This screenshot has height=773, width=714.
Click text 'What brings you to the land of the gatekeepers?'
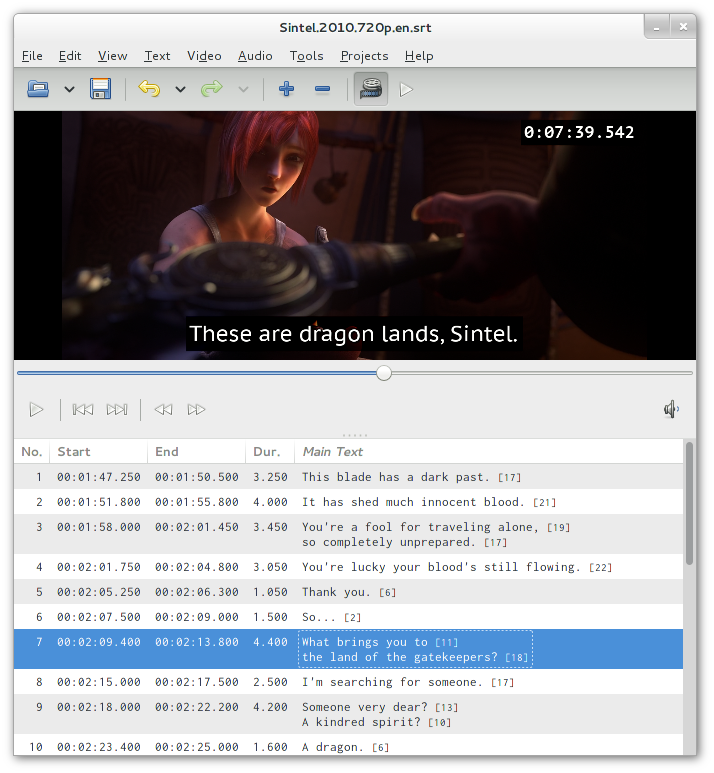click(x=415, y=649)
